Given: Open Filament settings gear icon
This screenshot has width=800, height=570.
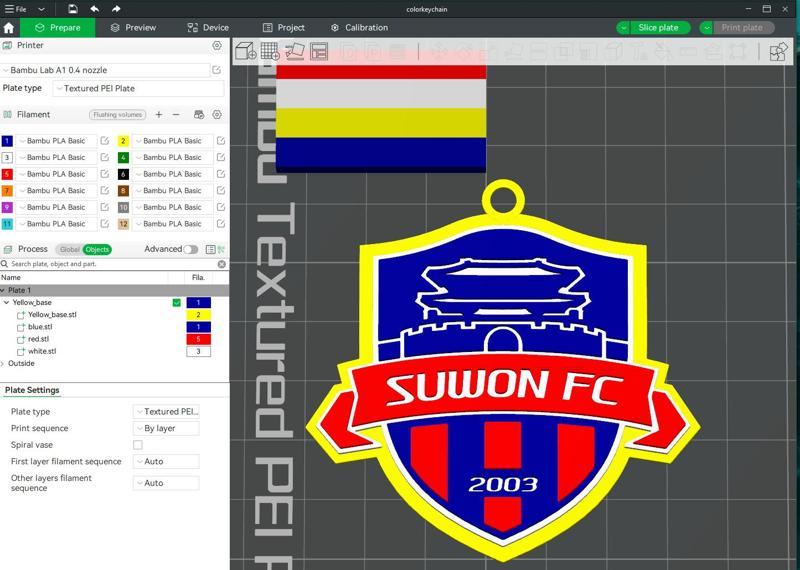Looking at the screenshot, I should (217, 115).
